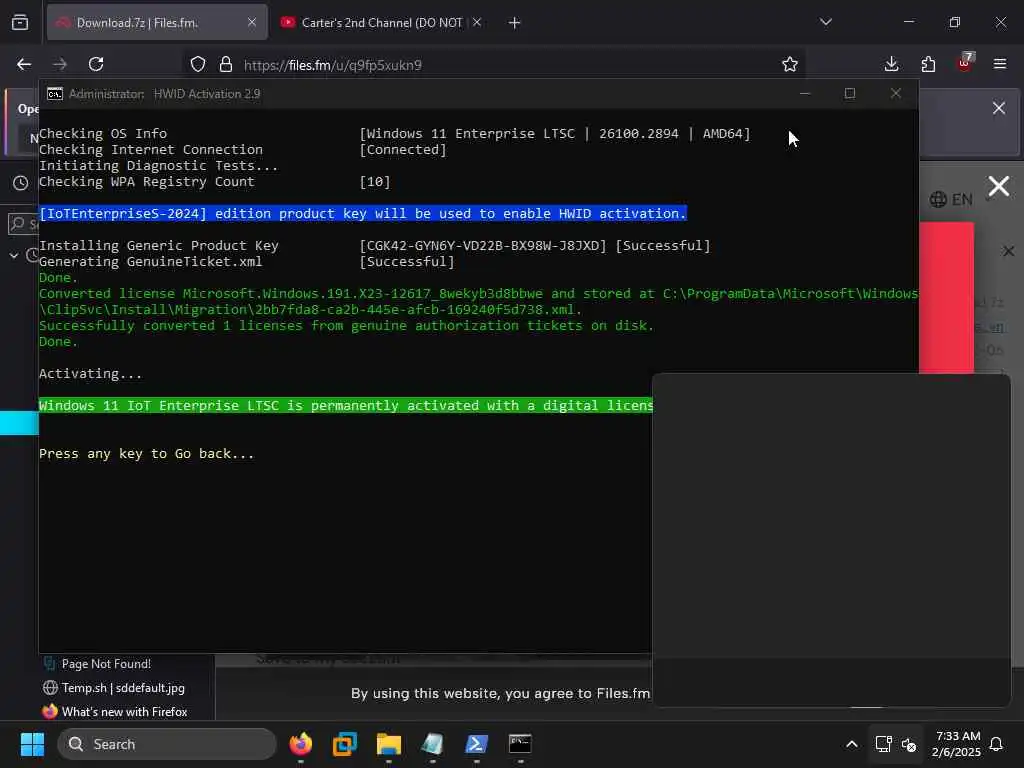Open the list all tabs dropdown

pyautogui.click(x=825, y=22)
